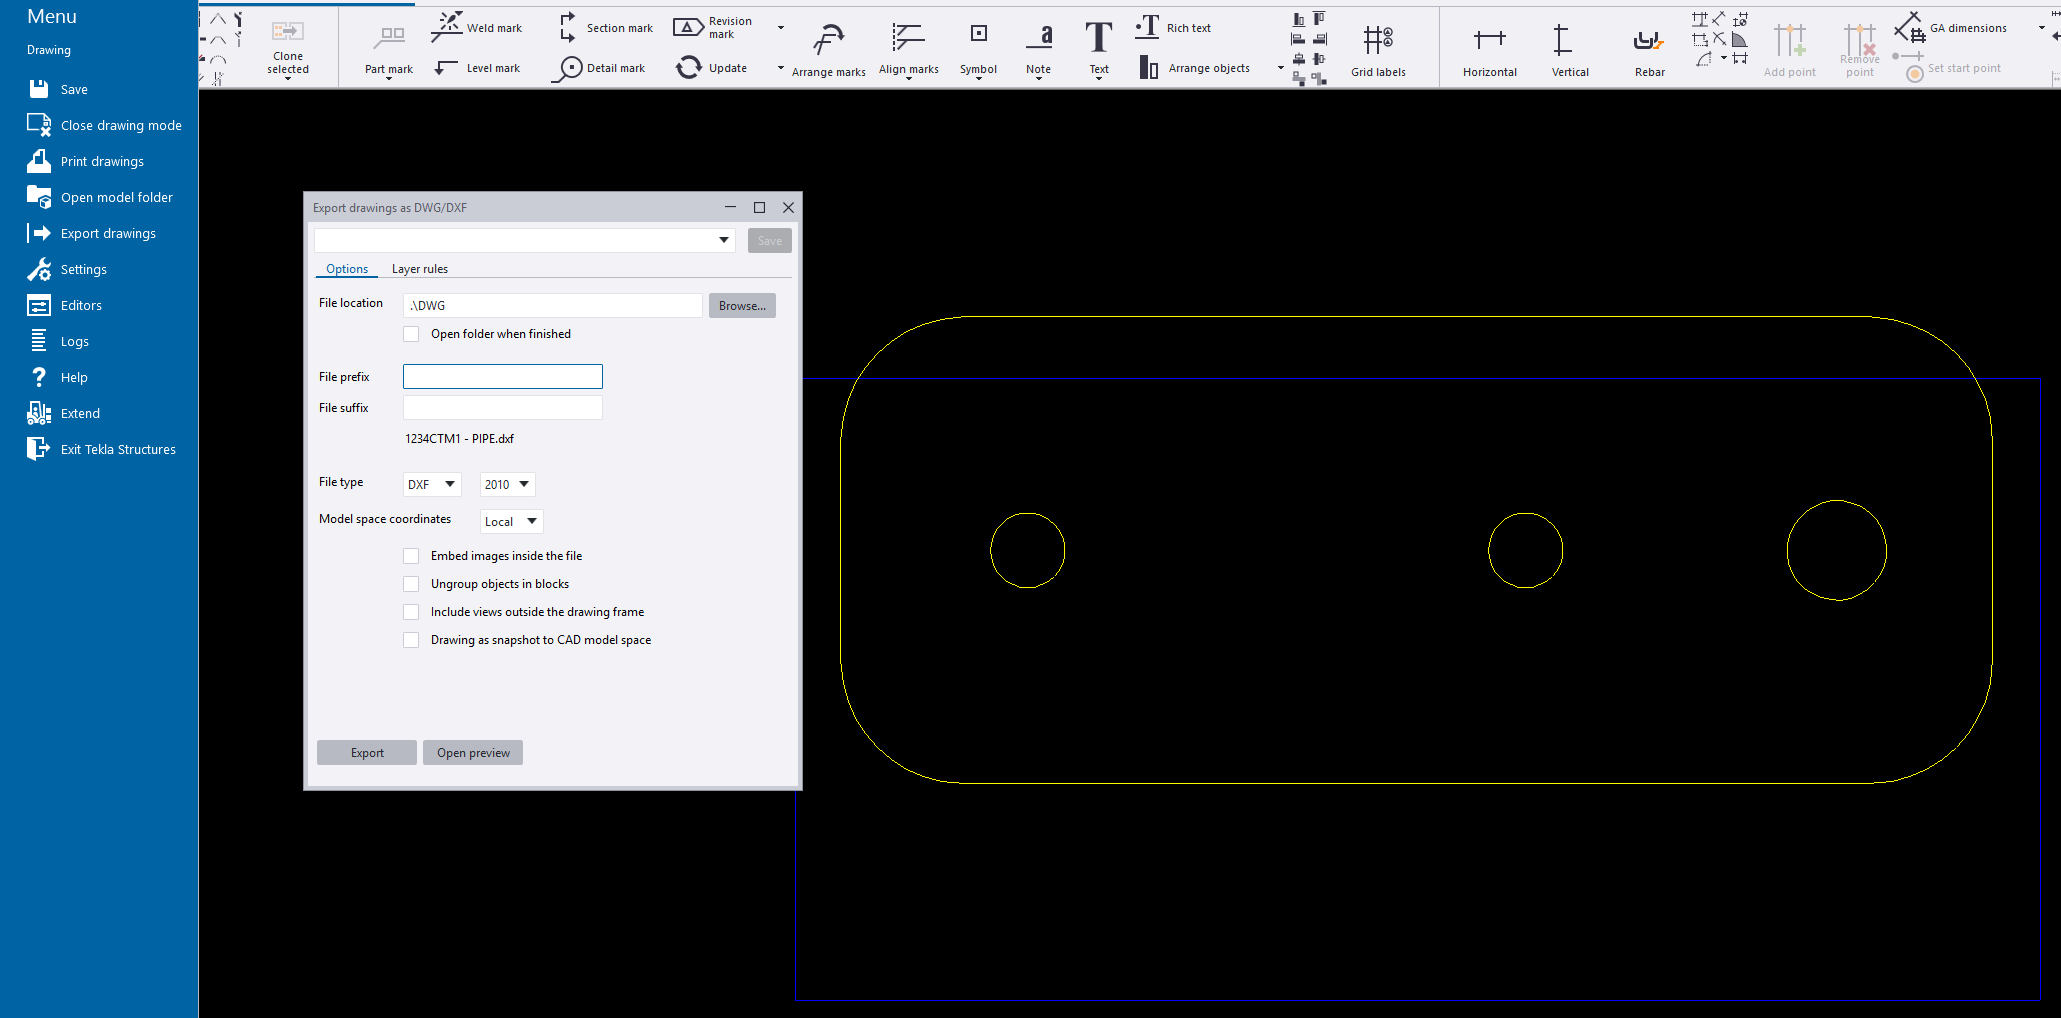Select the Section mark tool
Viewport: 2061px width, 1018px height.
pos(568,27)
